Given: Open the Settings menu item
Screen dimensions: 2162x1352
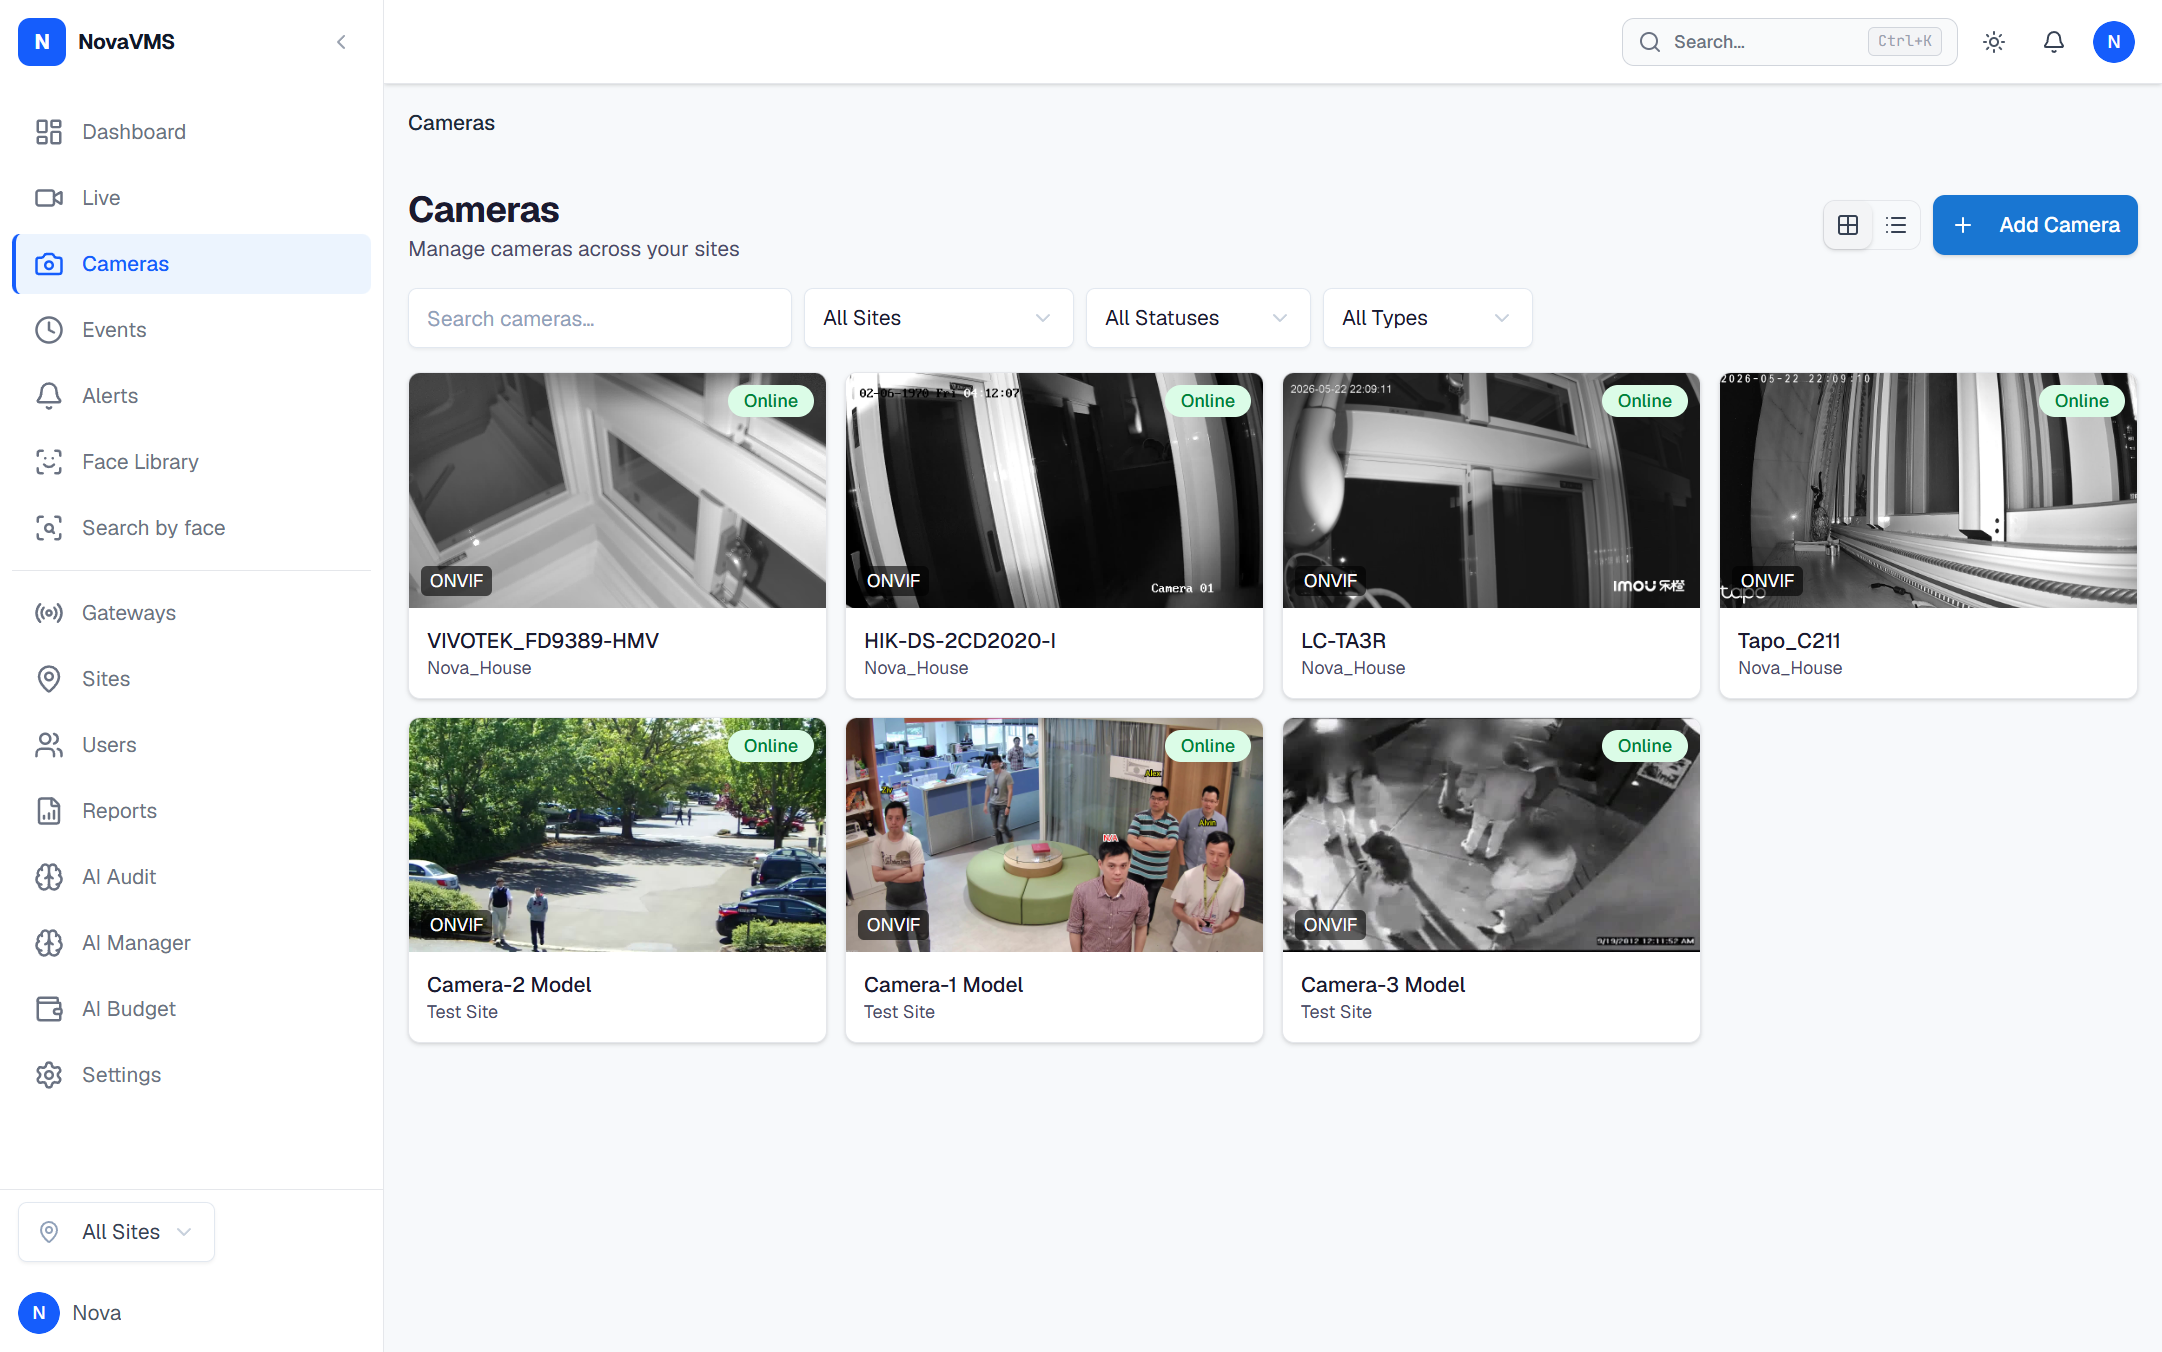Looking at the screenshot, I should 192,1075.
